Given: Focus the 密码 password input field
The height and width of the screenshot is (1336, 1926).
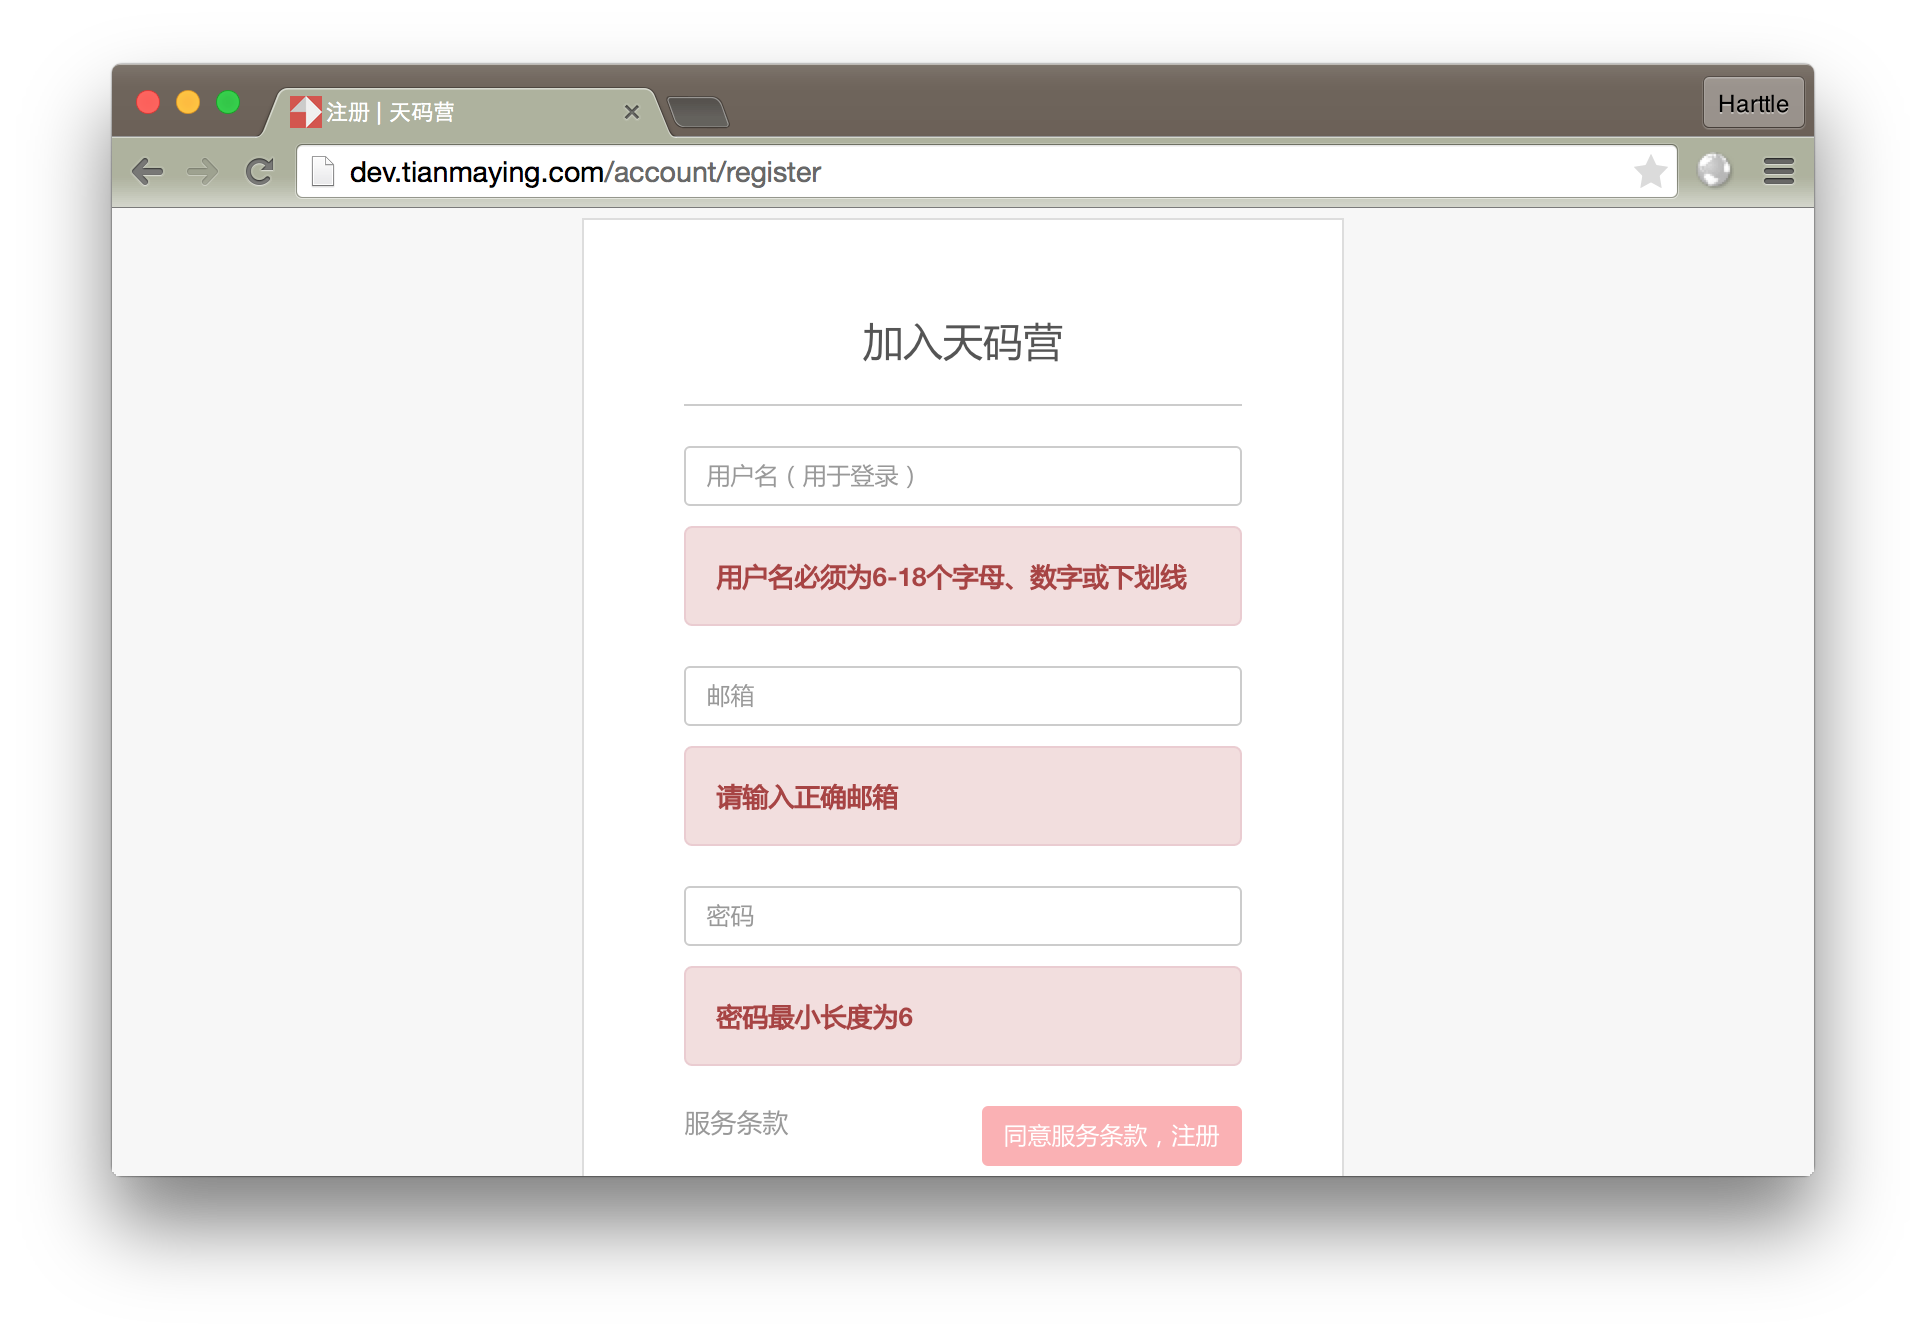Looking at the screenshot, I should pos(962,916).
